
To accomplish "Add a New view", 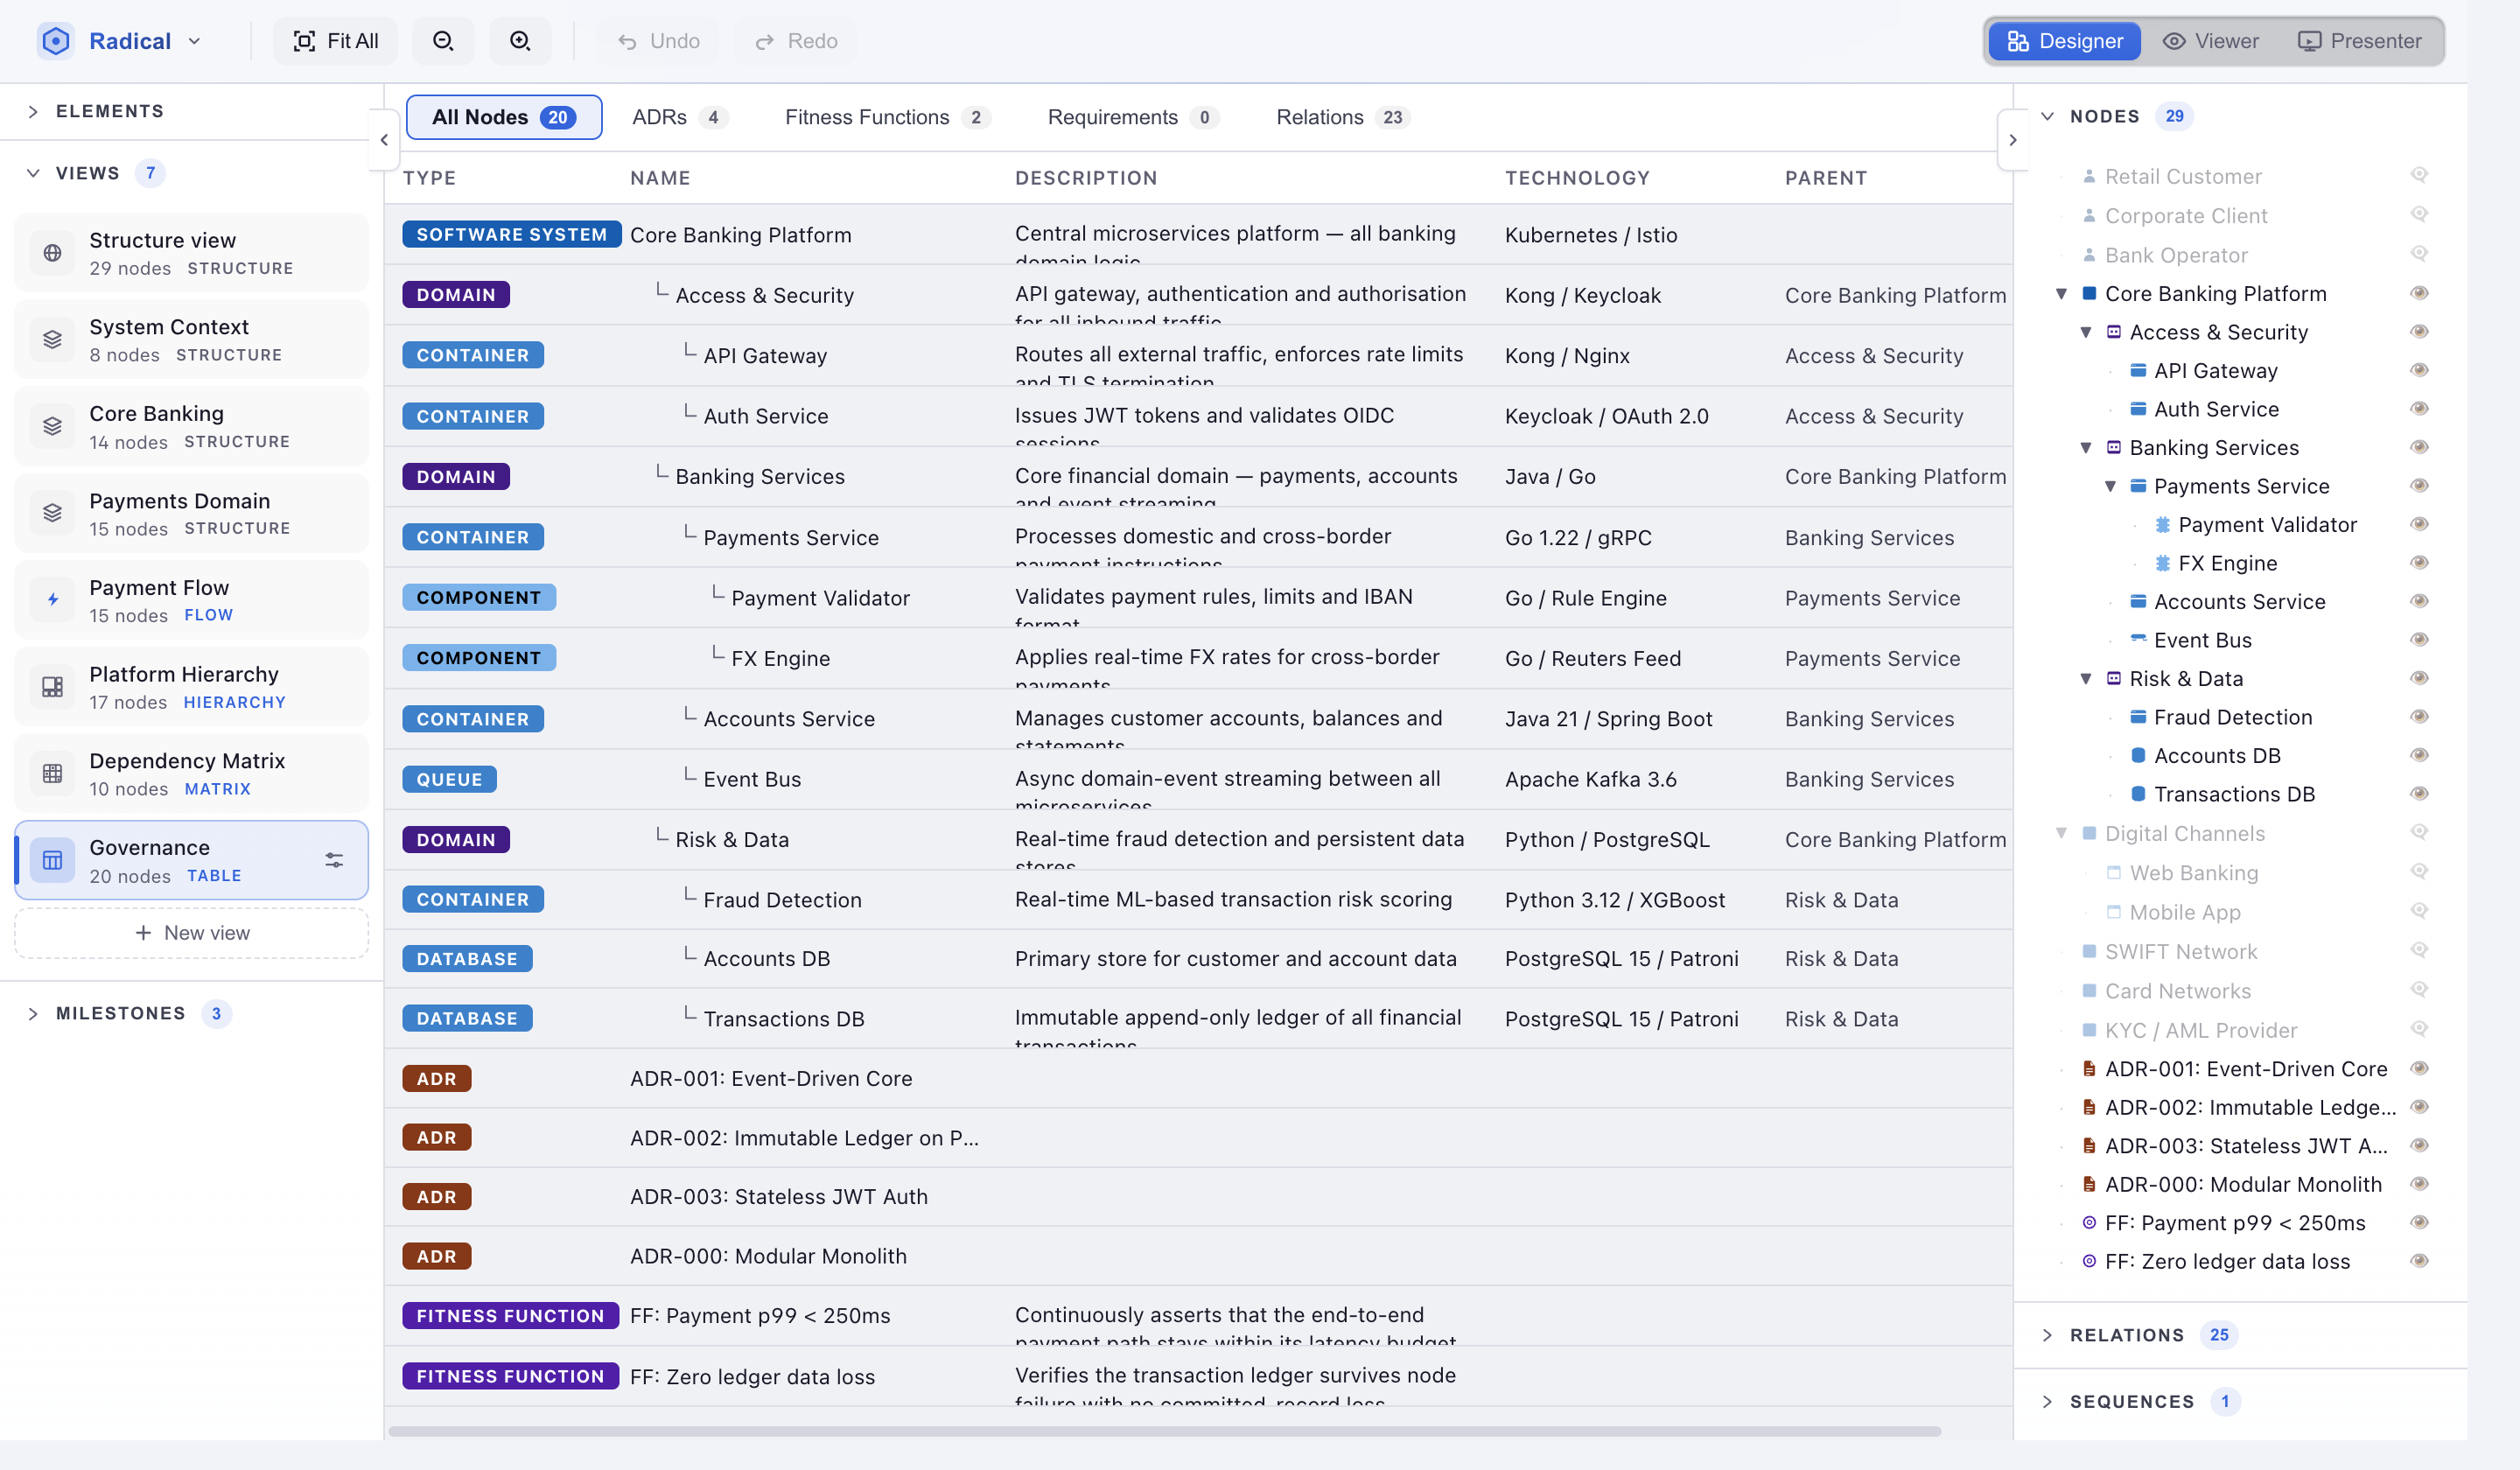I will pyautogui.click(x=192, y=932).
